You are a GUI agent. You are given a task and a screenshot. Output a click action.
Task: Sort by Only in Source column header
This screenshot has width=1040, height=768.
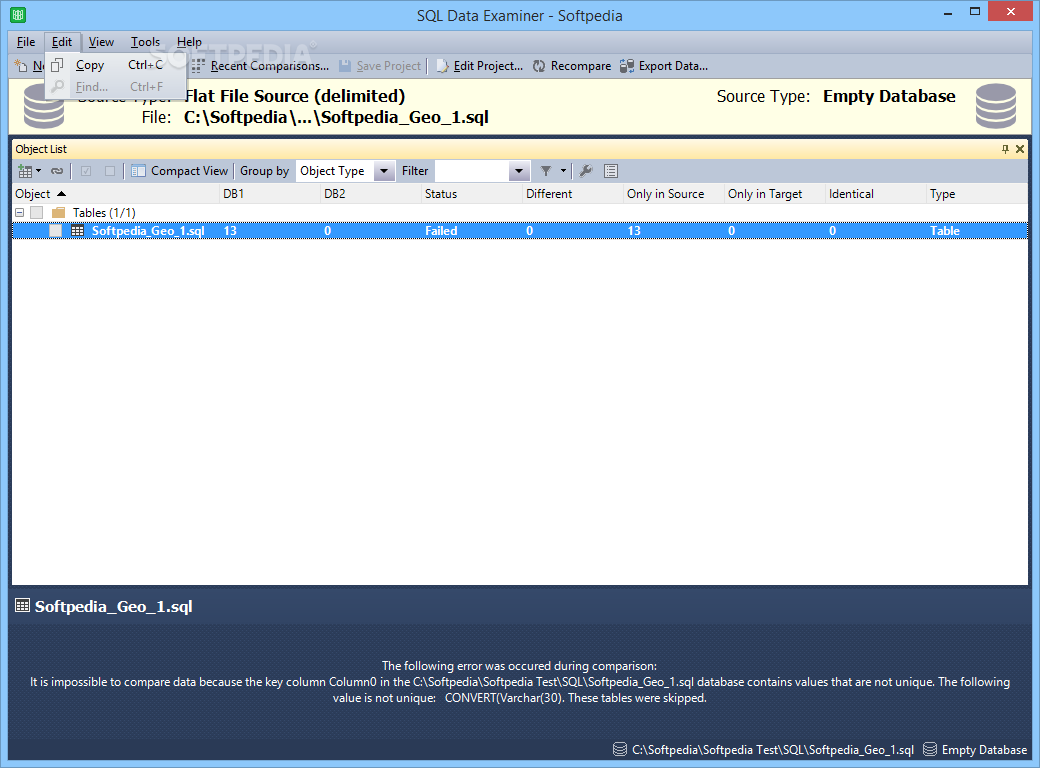coord(673,194)
